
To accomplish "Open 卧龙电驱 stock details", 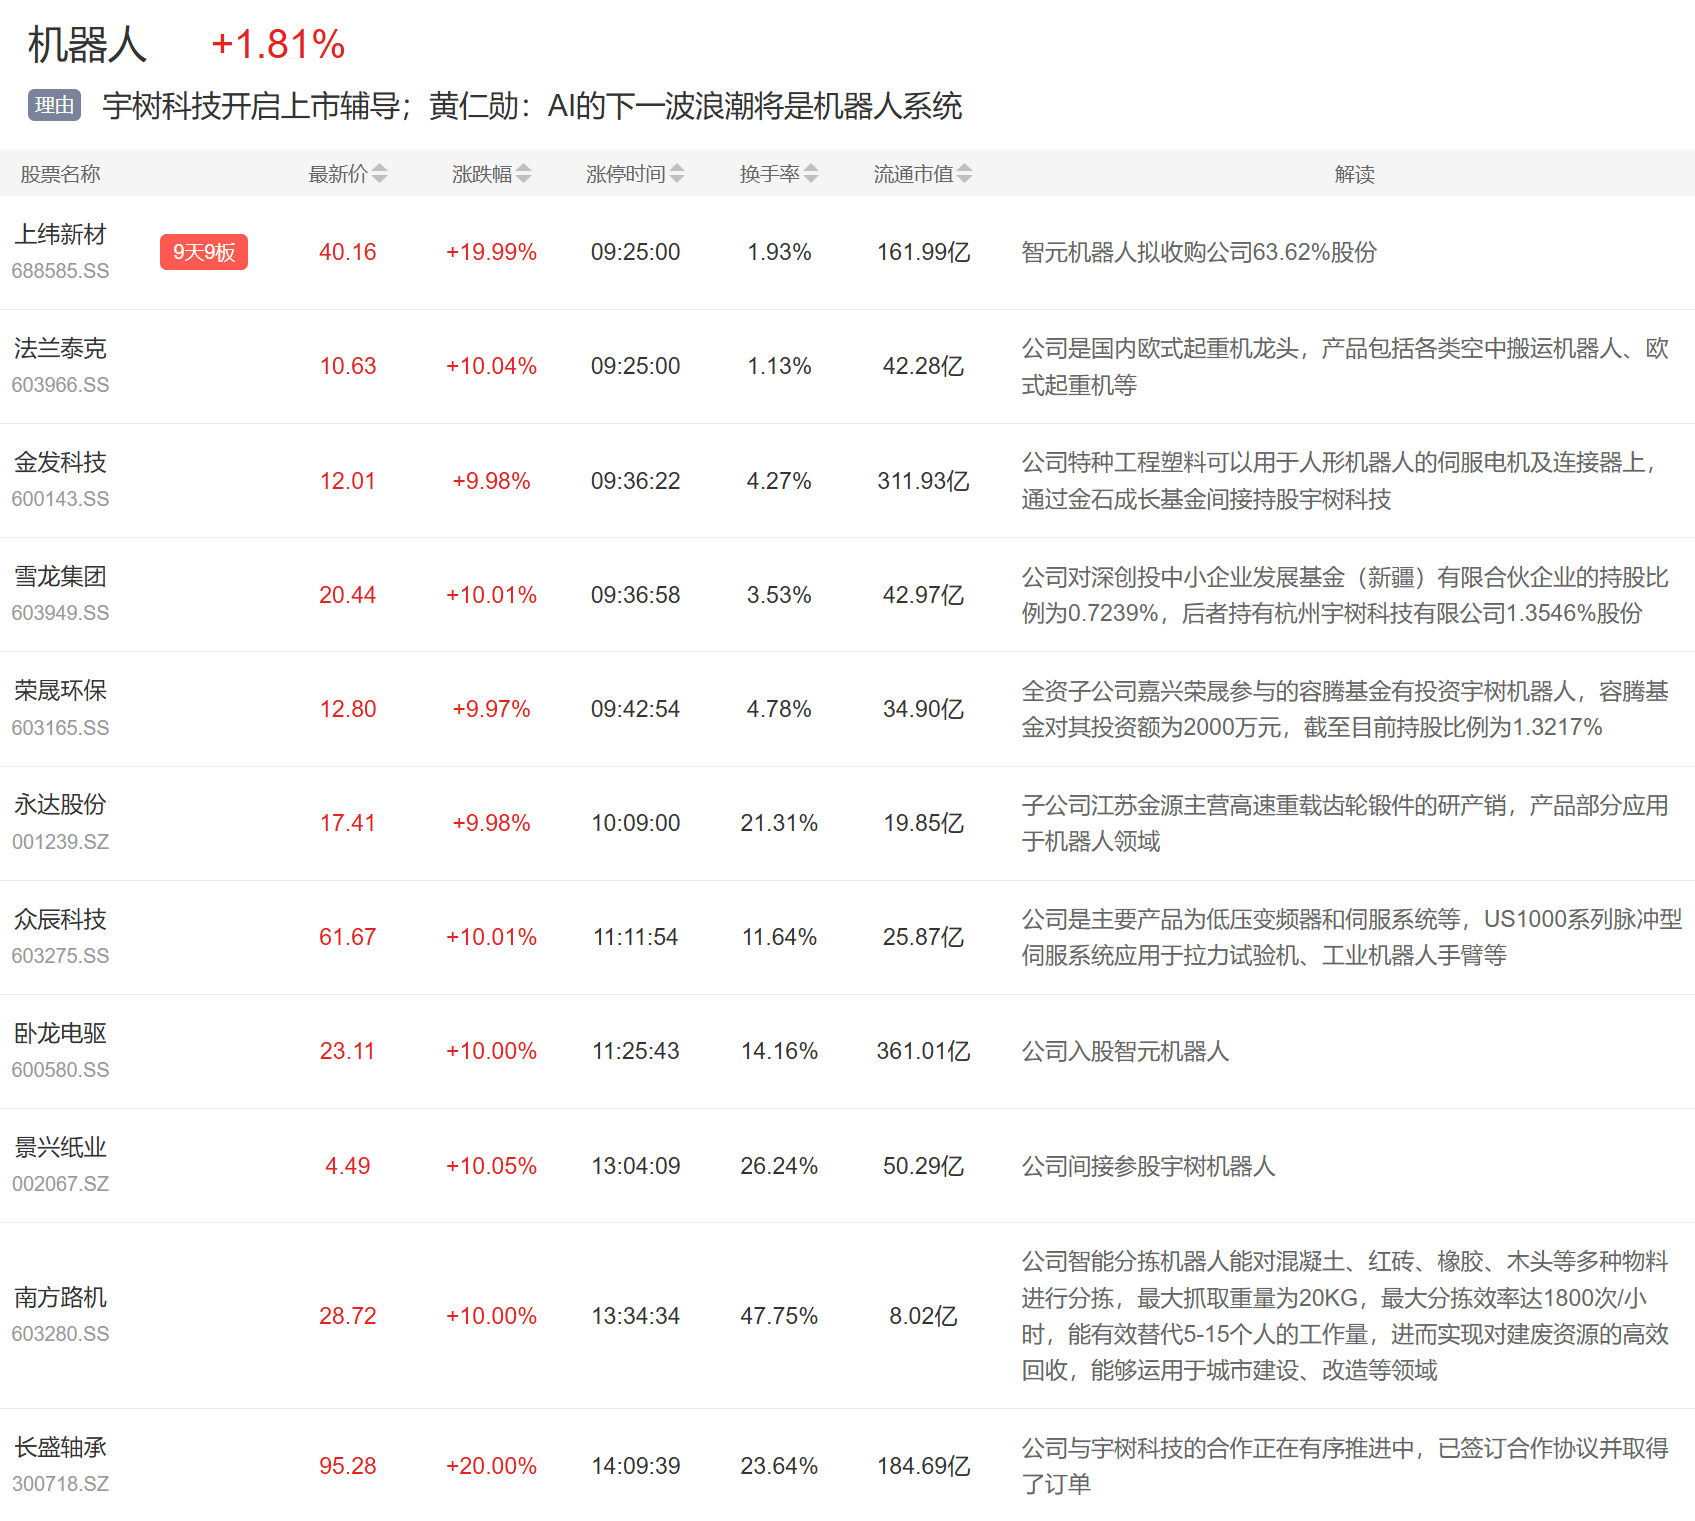I will 60,1034.
